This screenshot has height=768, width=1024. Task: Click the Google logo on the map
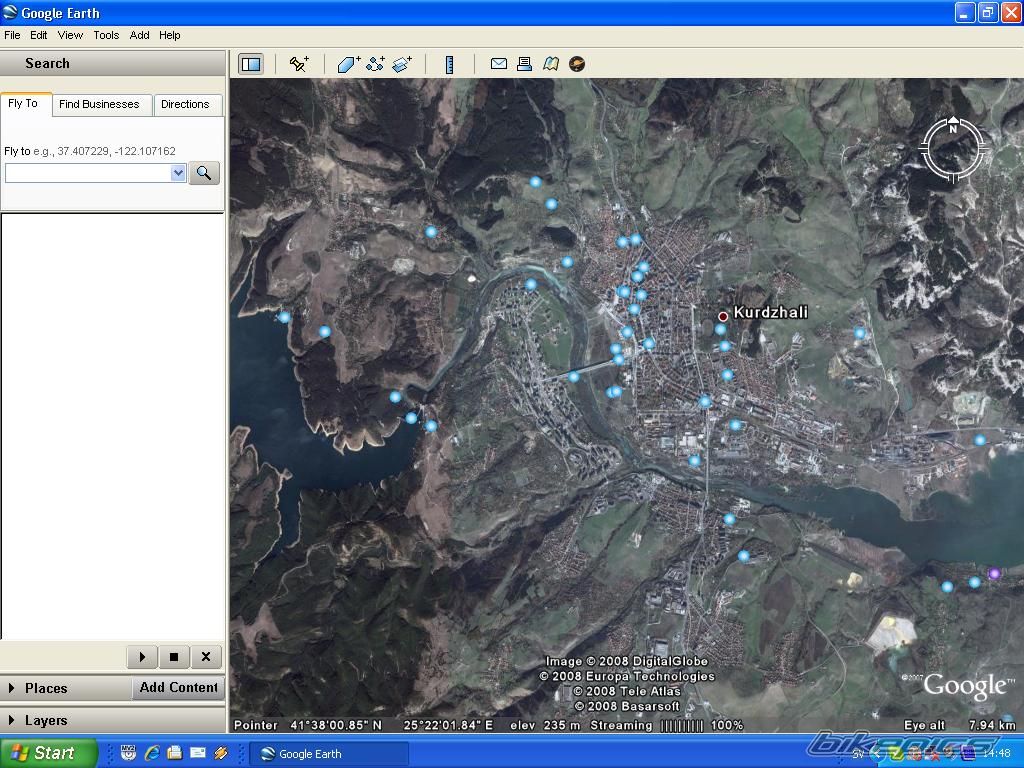[x=967, y=686]
